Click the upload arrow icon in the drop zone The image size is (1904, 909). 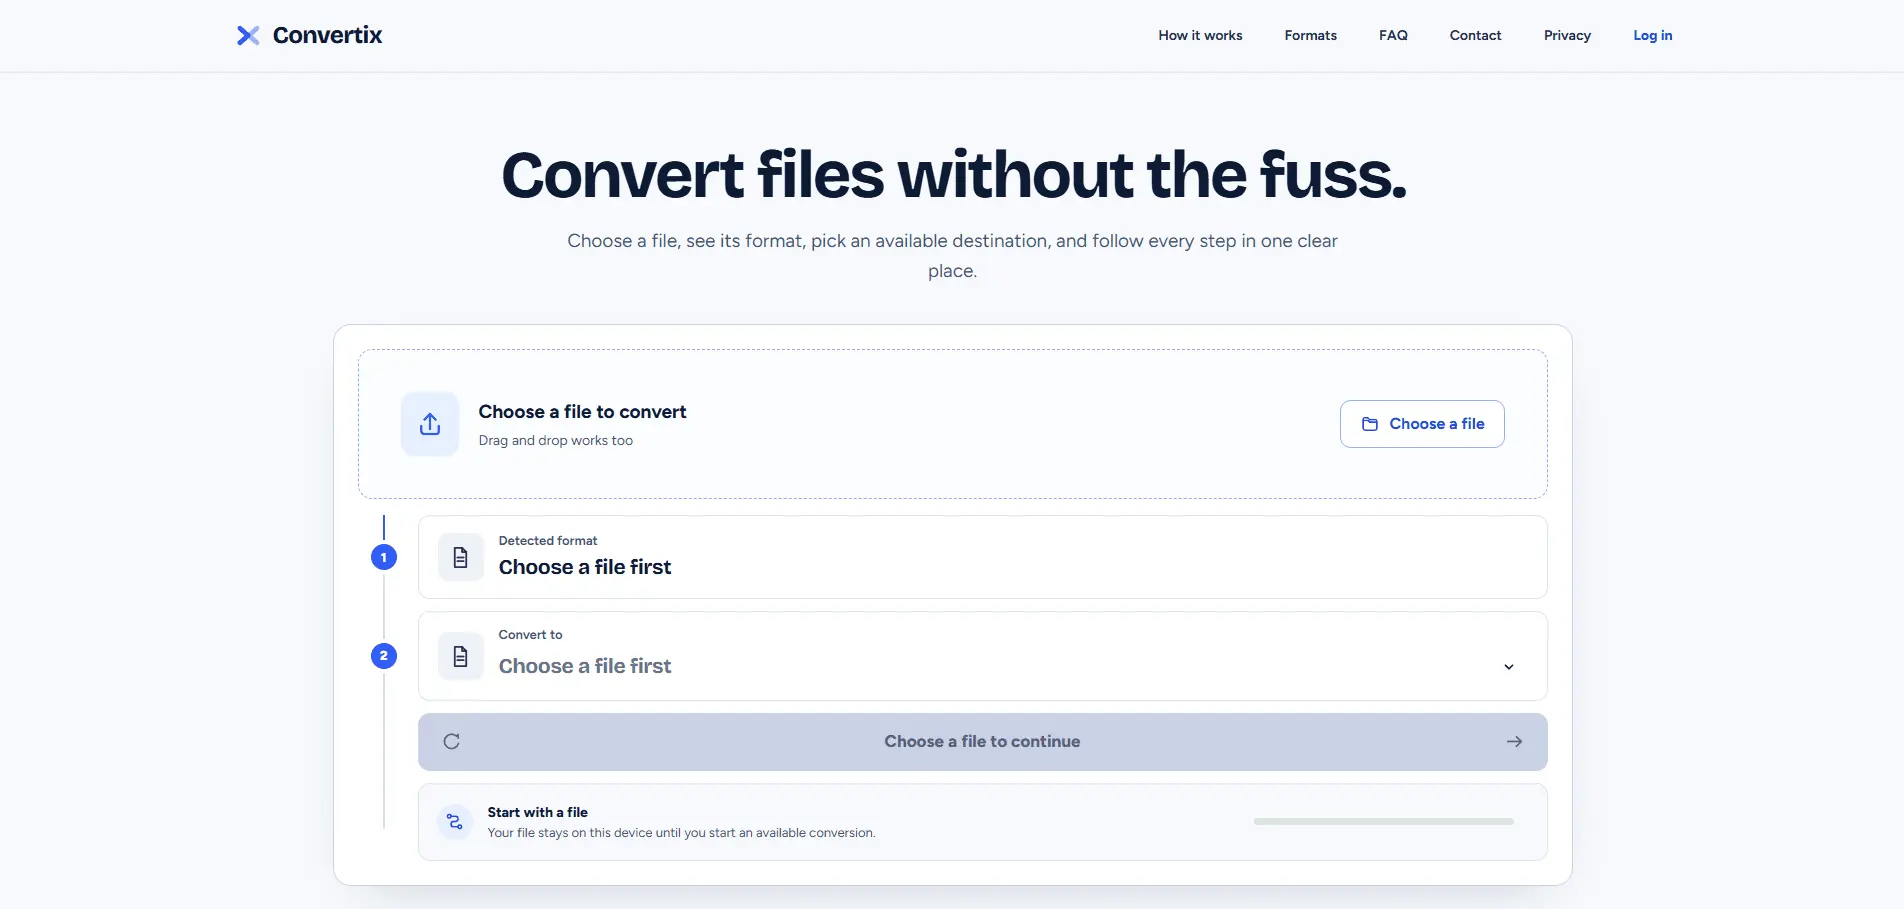tap(430, 424)
